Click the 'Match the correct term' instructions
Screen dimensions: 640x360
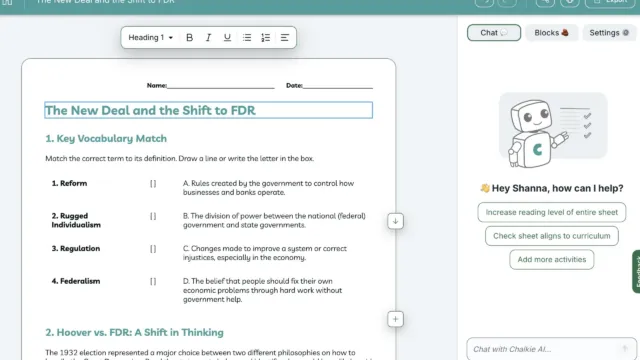[x=180, y=158]
